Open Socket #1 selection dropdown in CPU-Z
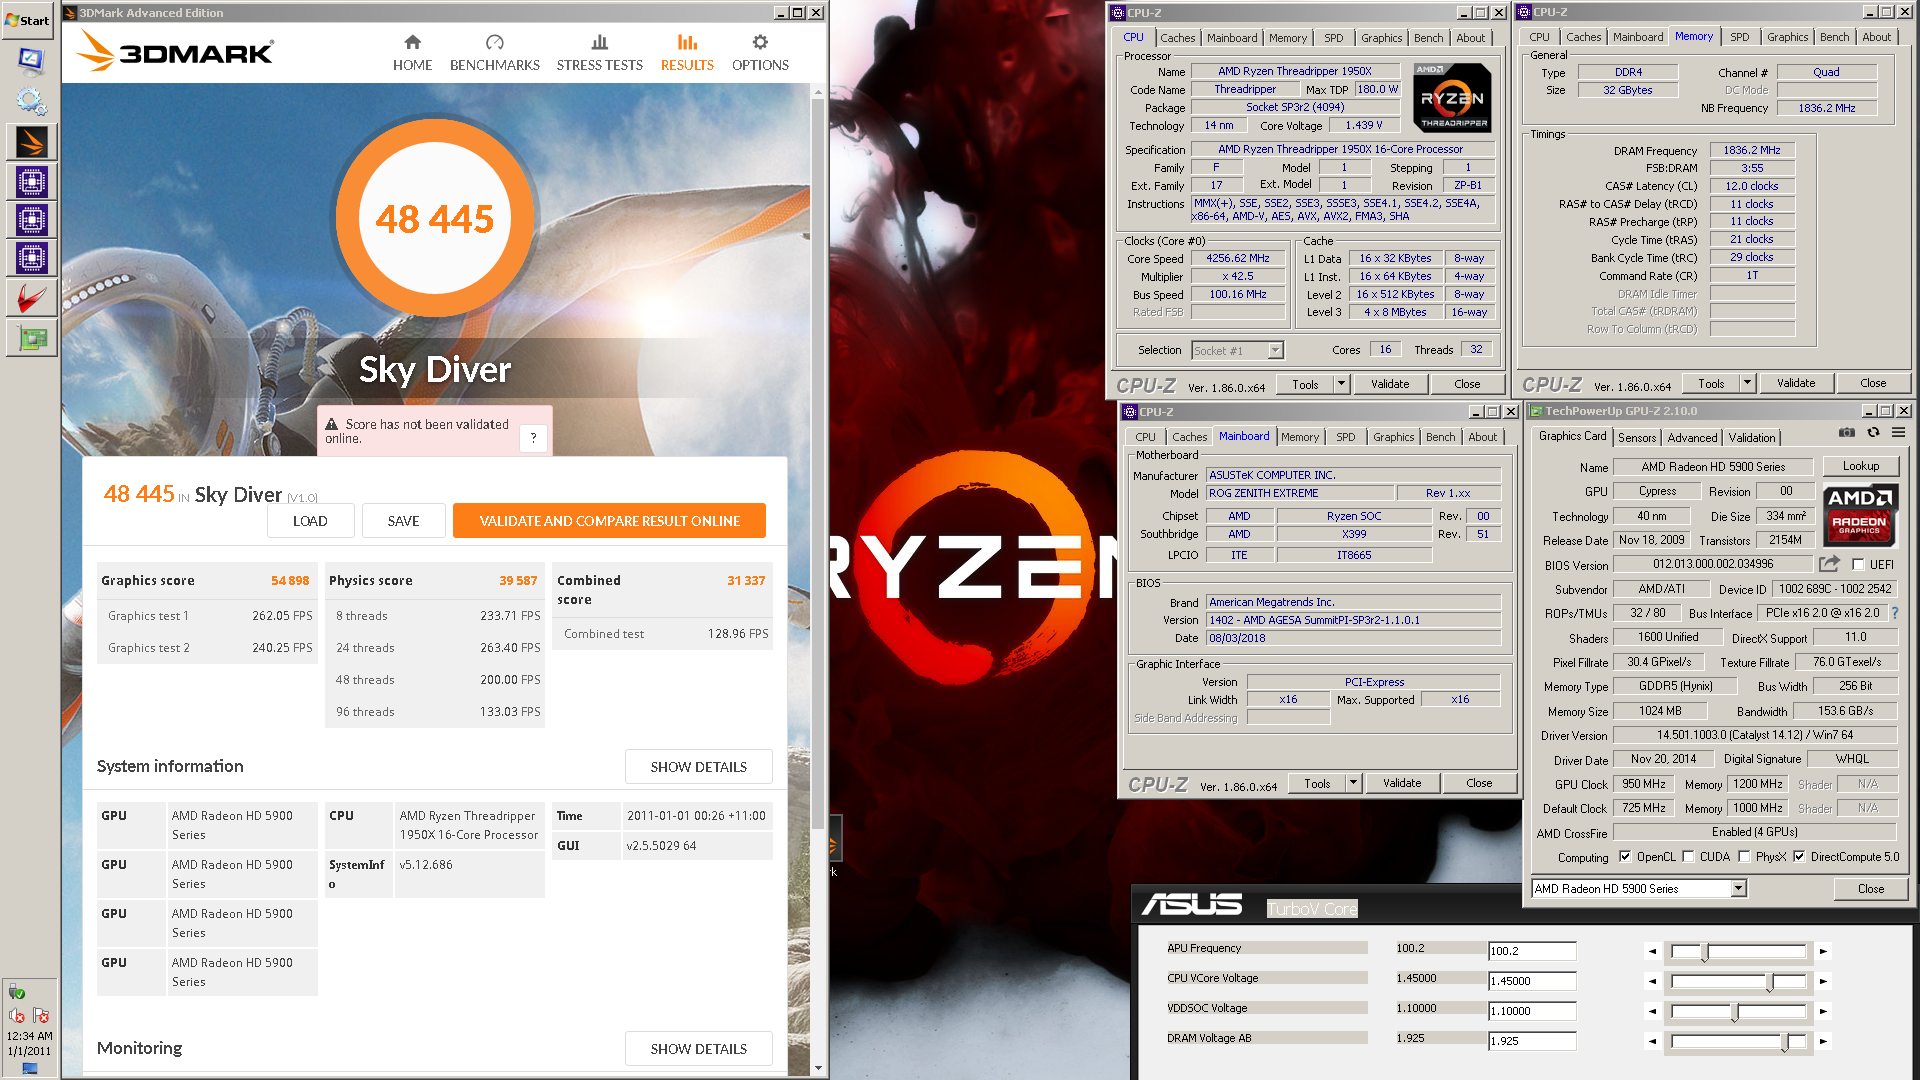The width and height of the screenshot is (1920, 1080). (1275, 350)
